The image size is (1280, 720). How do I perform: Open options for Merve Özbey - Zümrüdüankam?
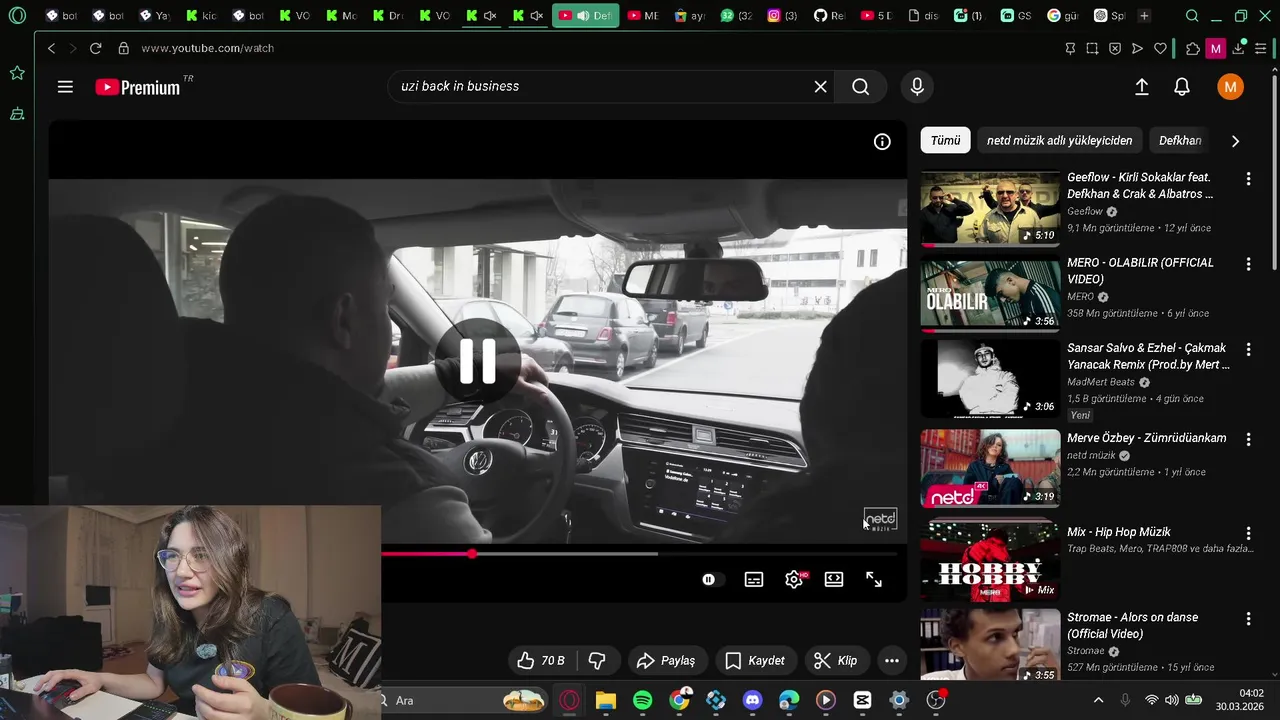pos(1248,440)
